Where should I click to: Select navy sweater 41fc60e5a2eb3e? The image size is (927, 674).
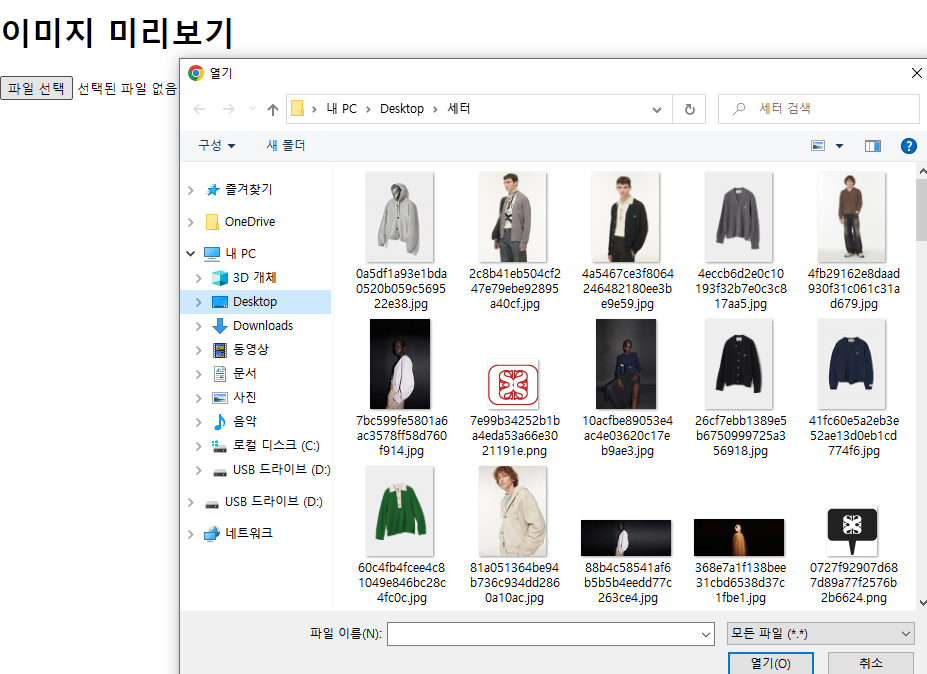click(852, 364)
